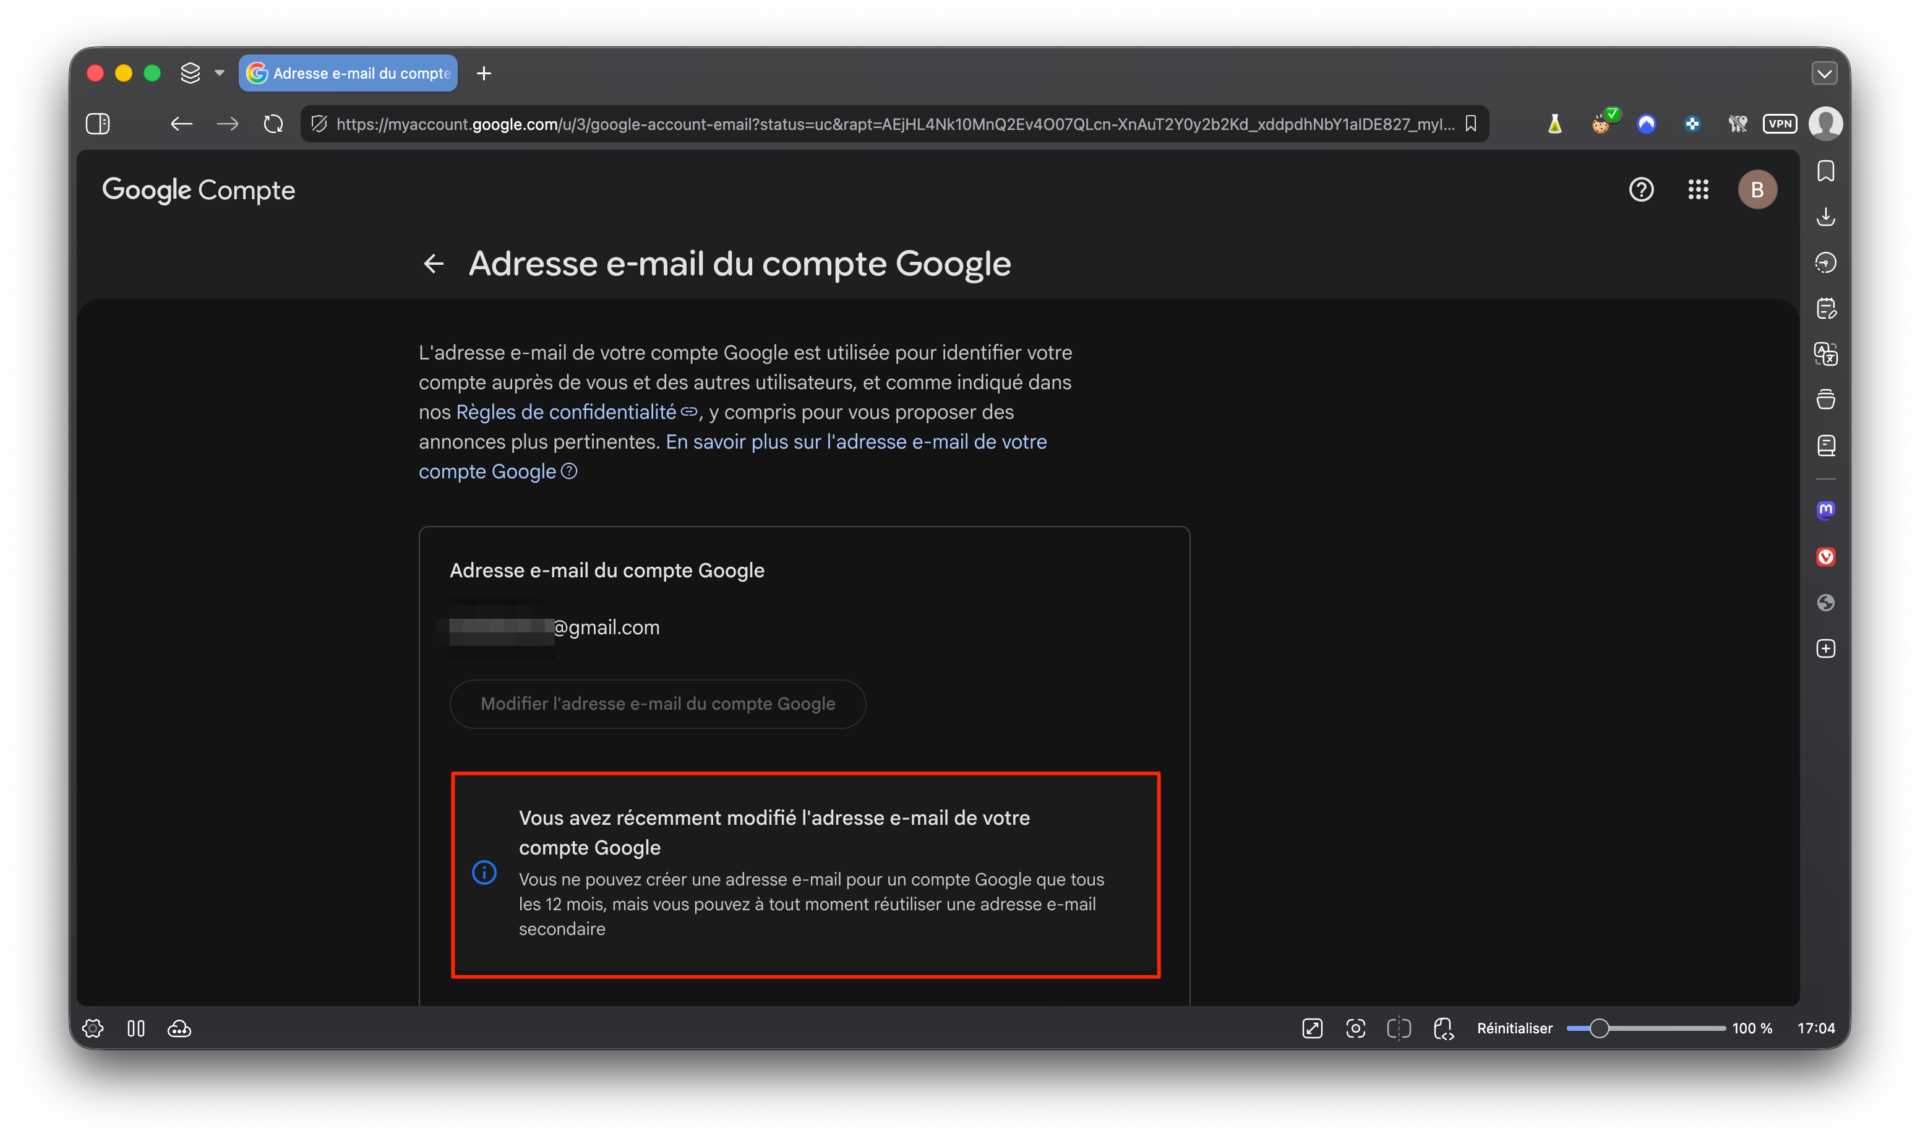This screenshot has width=1920, height=1141.
Task: Toggle the VPN button
Action: pos(1780,124)
